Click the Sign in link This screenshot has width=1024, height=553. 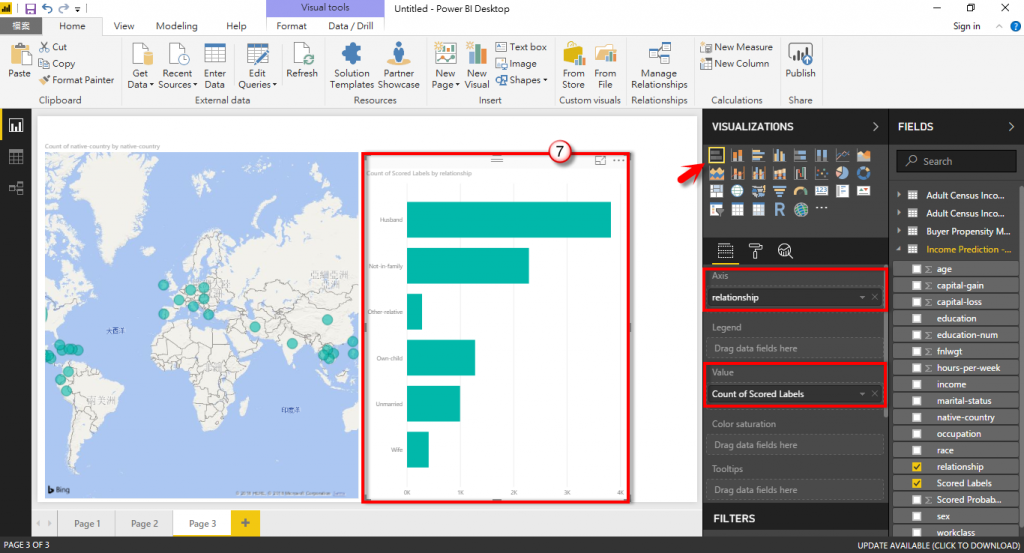pos(967,26)
